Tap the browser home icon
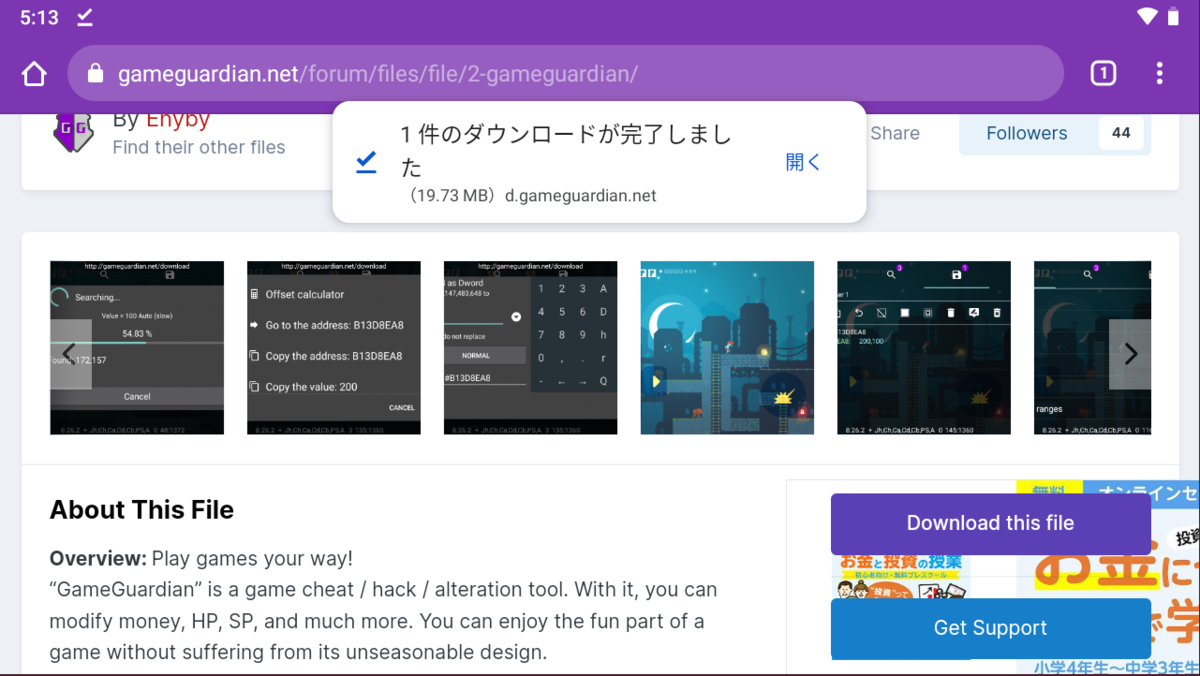Screen dimensions: 1200x676 [x=34, y=73]
